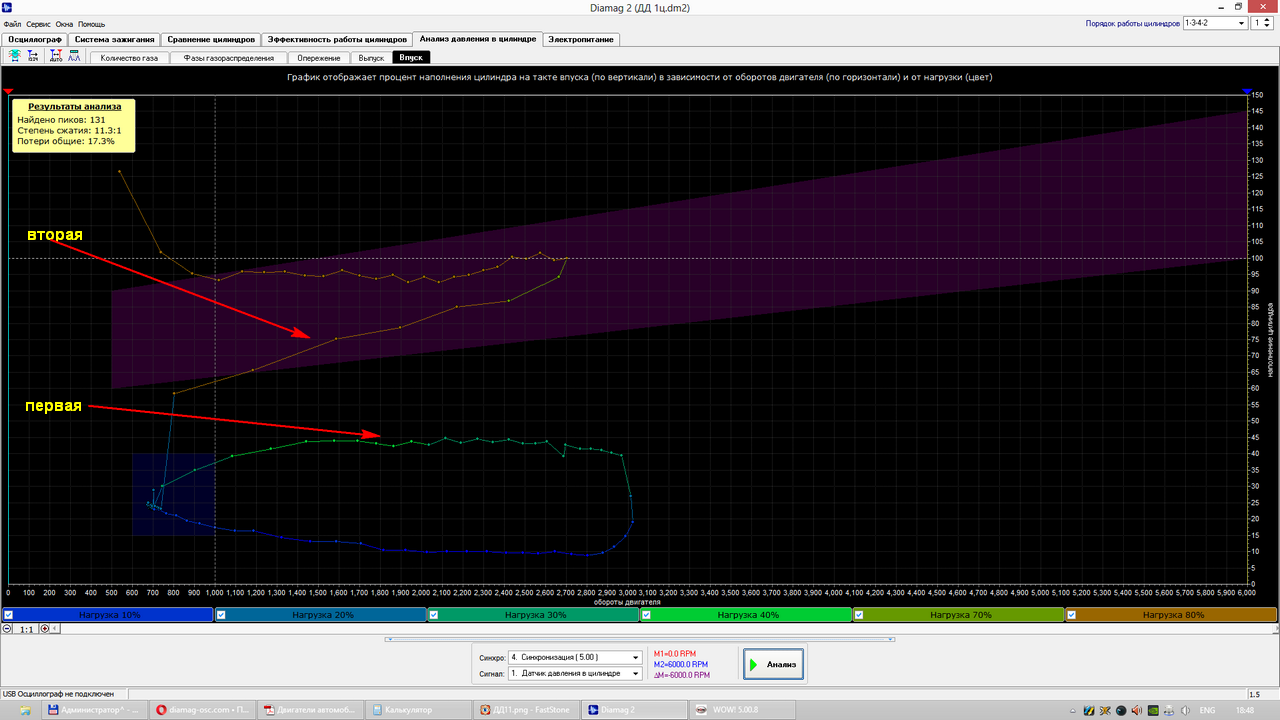Click the ENG language indicator in tray

[x=1207, y=710]
